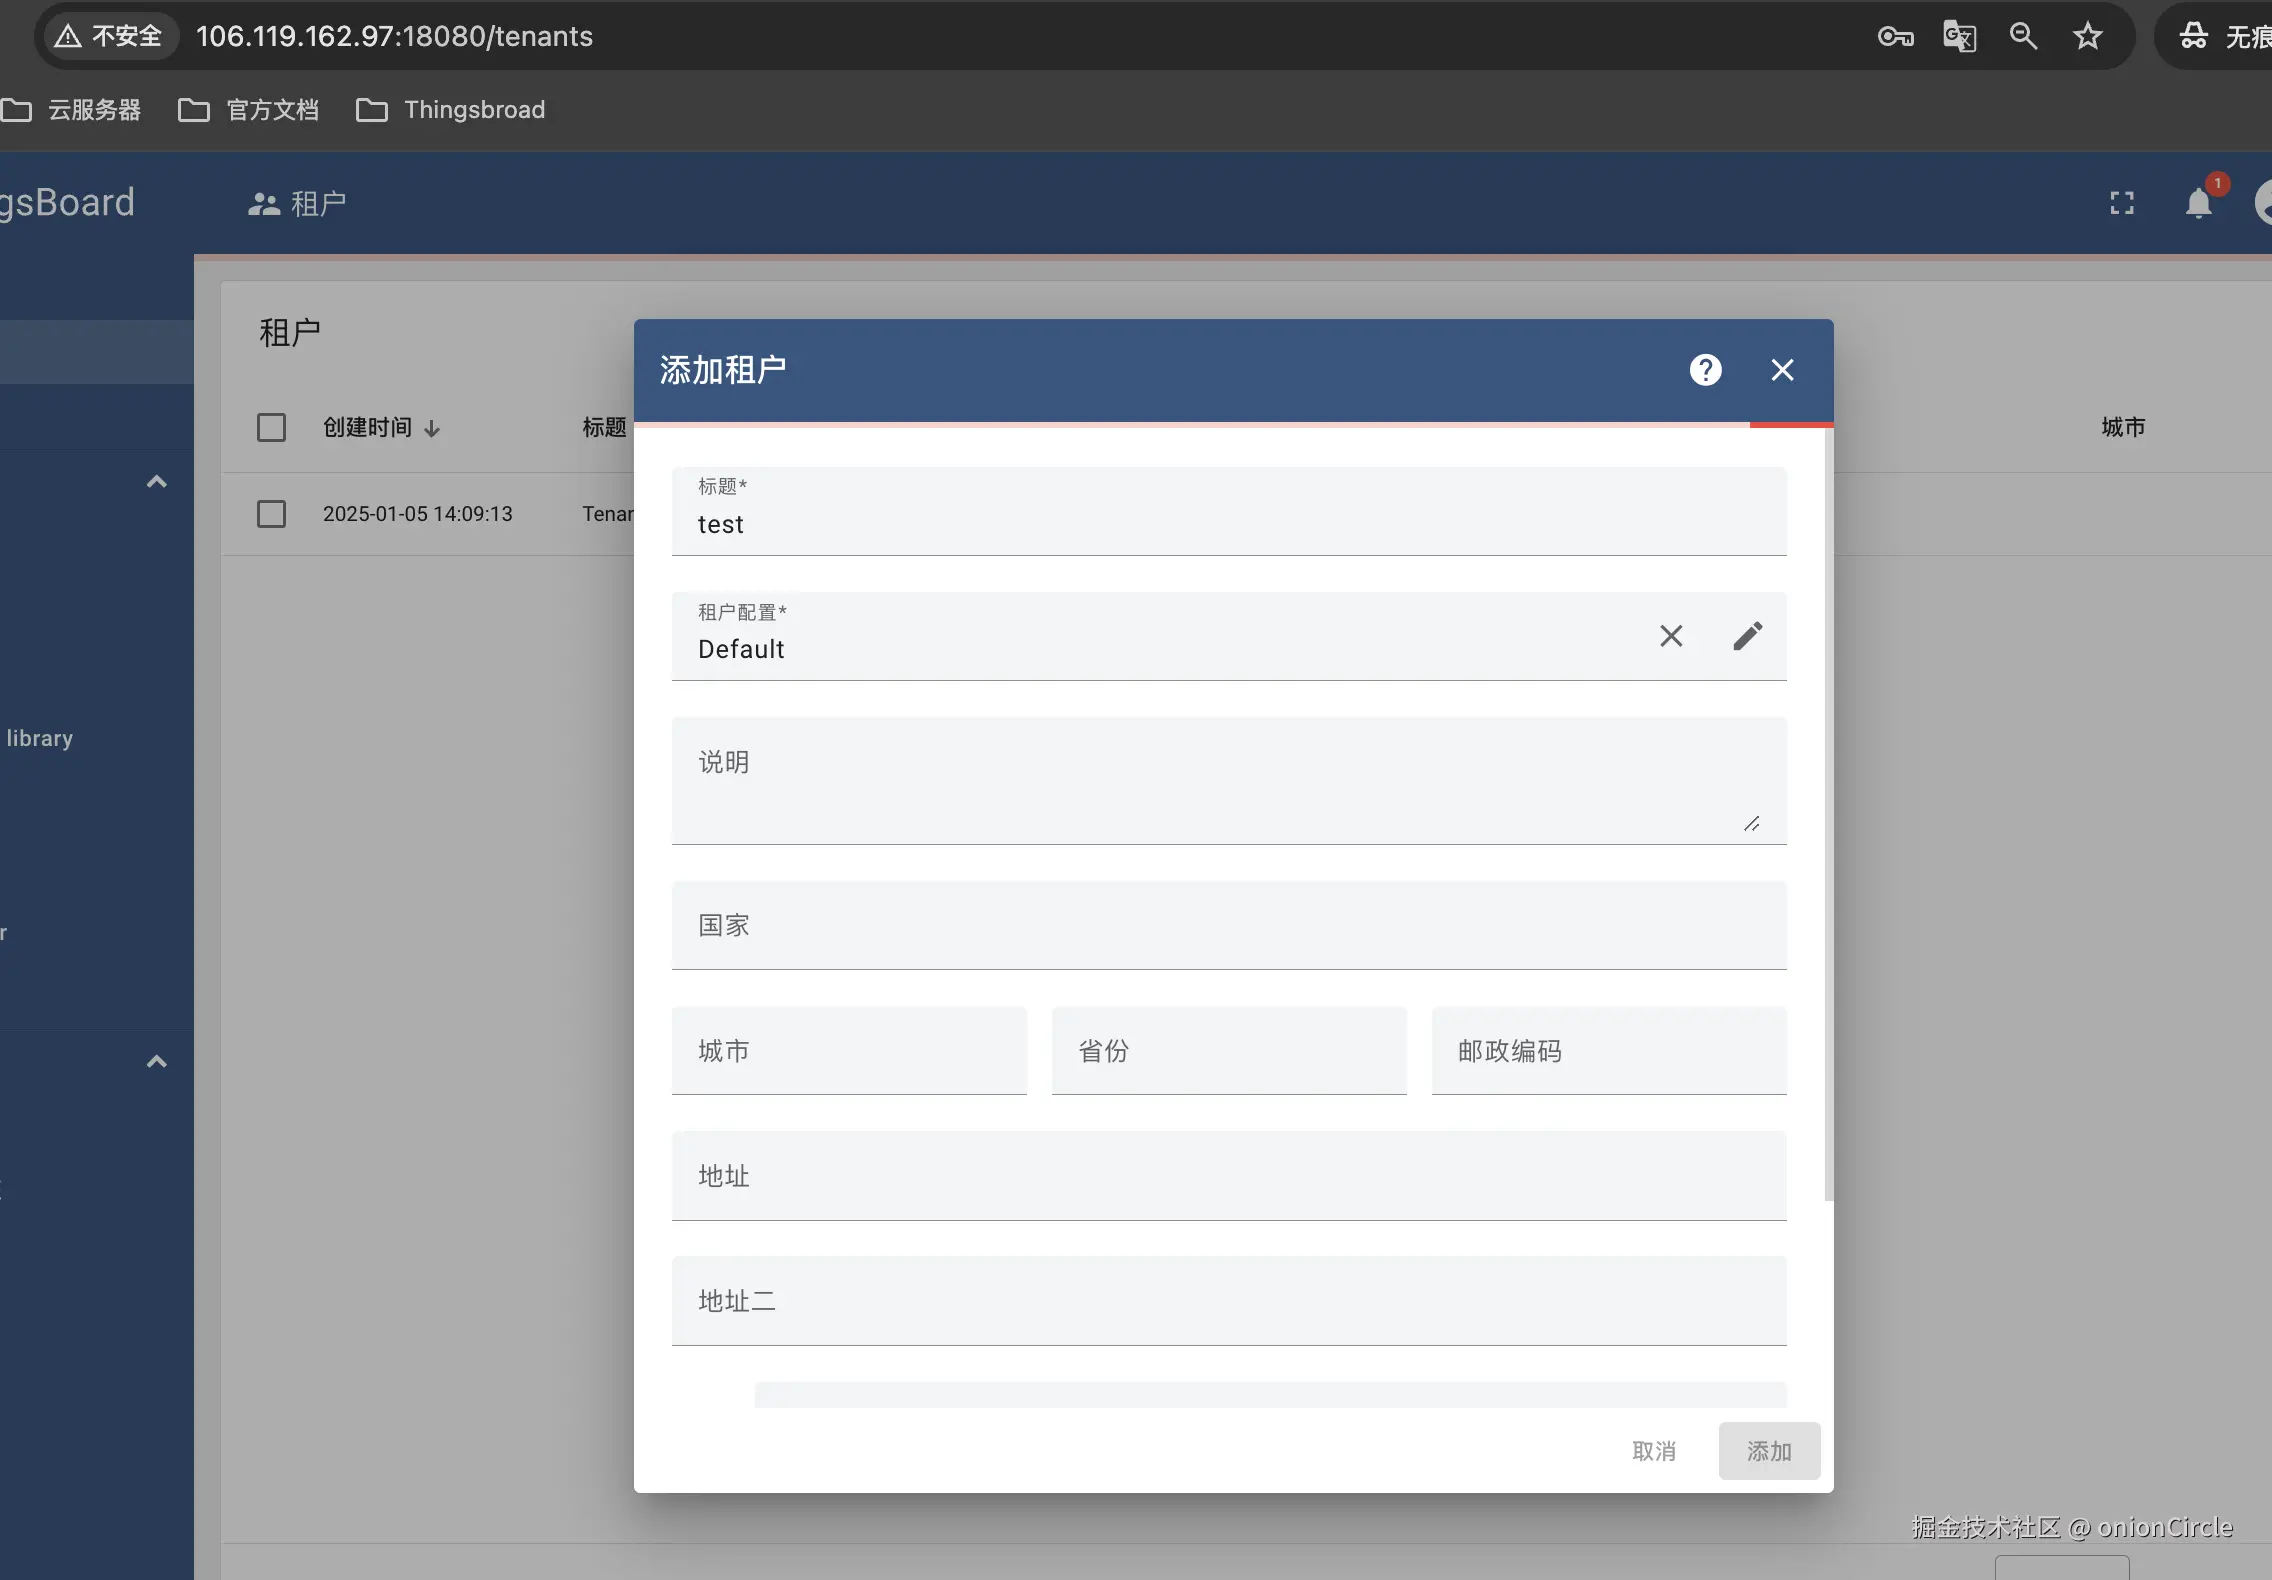2272x1580 pixels.
Task: Click the 国家 country input field
Action: click(x=1228, y=926)
